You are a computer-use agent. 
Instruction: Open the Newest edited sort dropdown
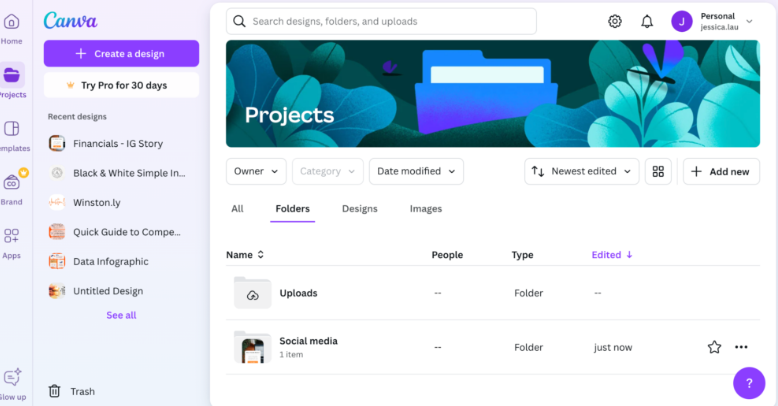(x=582, y=171)
